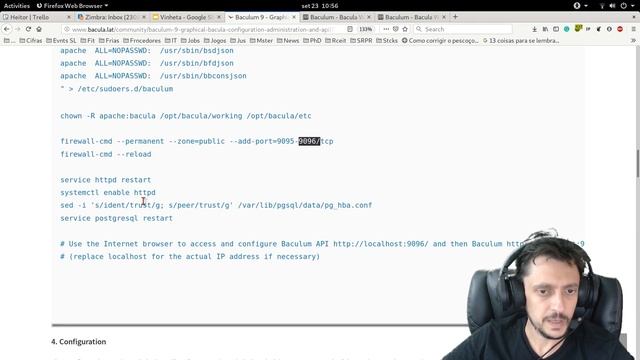Click the red circular blocker extension icon
Viewport: 640px width, 360px height.
[620, 29]
